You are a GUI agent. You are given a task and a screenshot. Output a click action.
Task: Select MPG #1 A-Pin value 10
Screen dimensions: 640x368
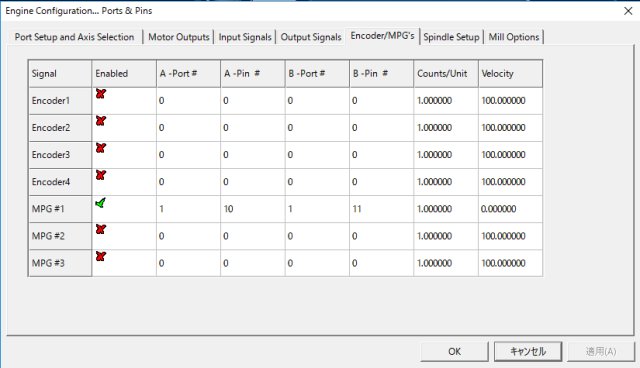click(x=253, y=209)
